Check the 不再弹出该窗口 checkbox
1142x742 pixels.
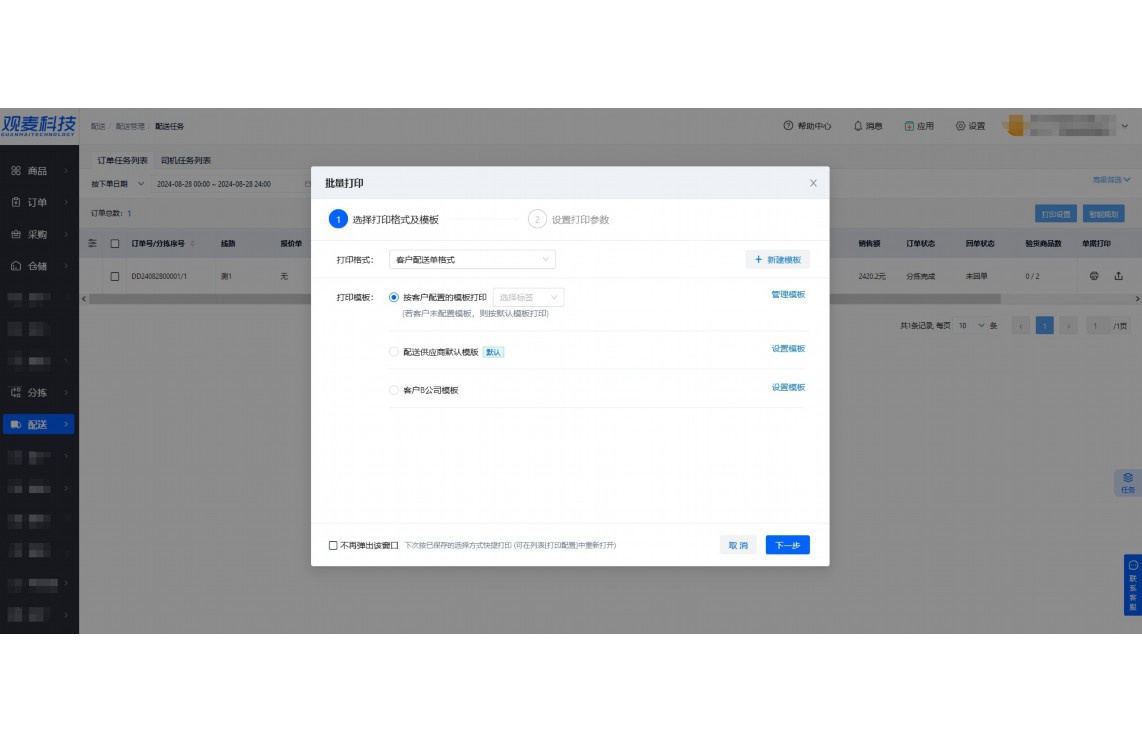(331, 545)
